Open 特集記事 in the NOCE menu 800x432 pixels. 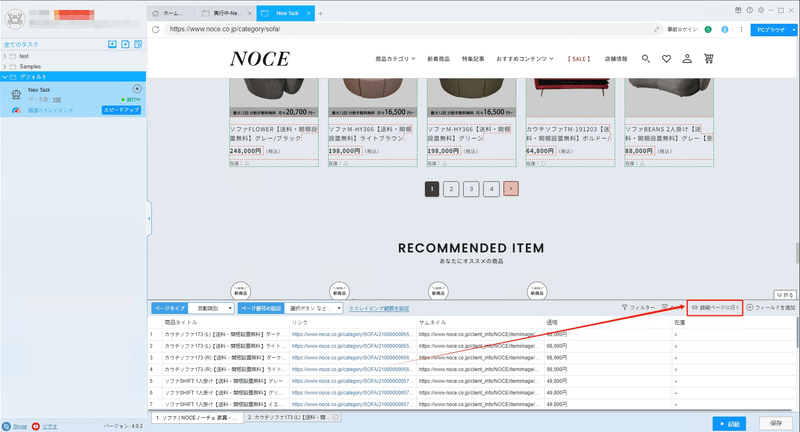click(x=473, y=59)
